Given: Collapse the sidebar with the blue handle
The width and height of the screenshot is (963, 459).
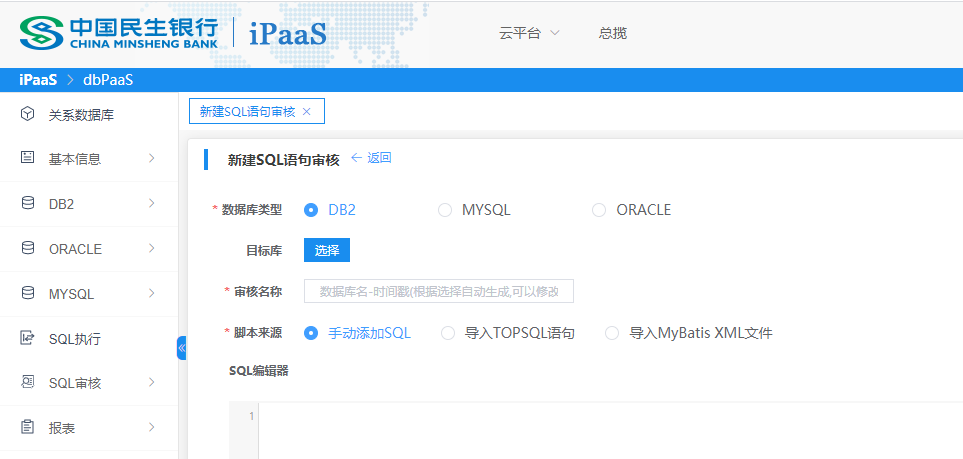Looking at the screenshot, I should tap(182, 348).
